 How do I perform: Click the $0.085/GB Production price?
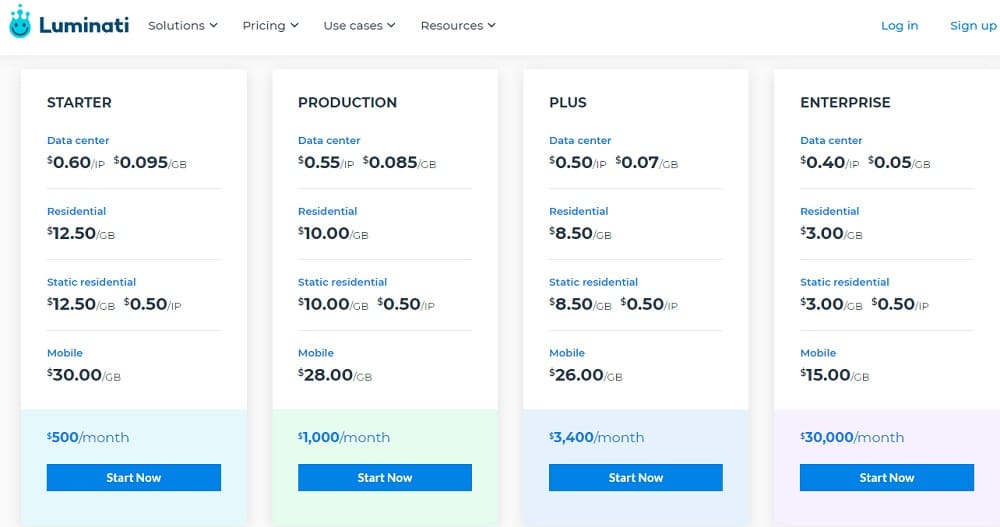[400, 163]
